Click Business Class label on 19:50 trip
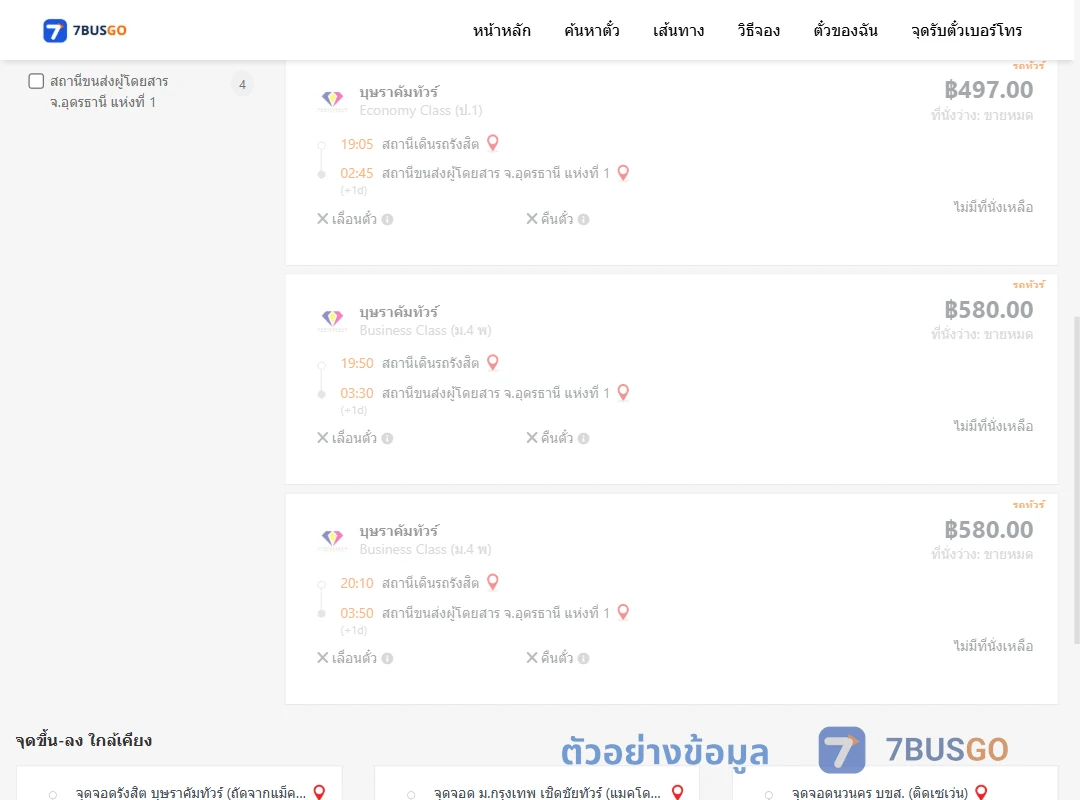Screen dimensions: 1080x800 point(425,330)
